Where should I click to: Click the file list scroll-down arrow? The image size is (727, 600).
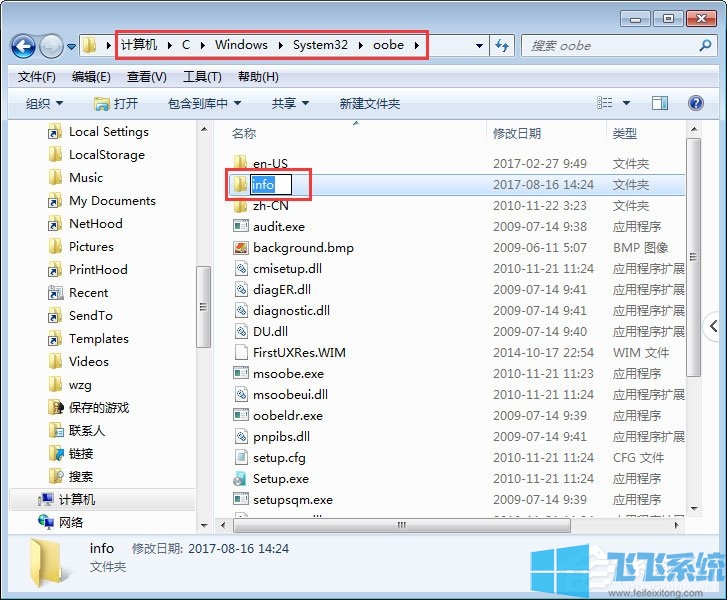click(x=694, y=509)
